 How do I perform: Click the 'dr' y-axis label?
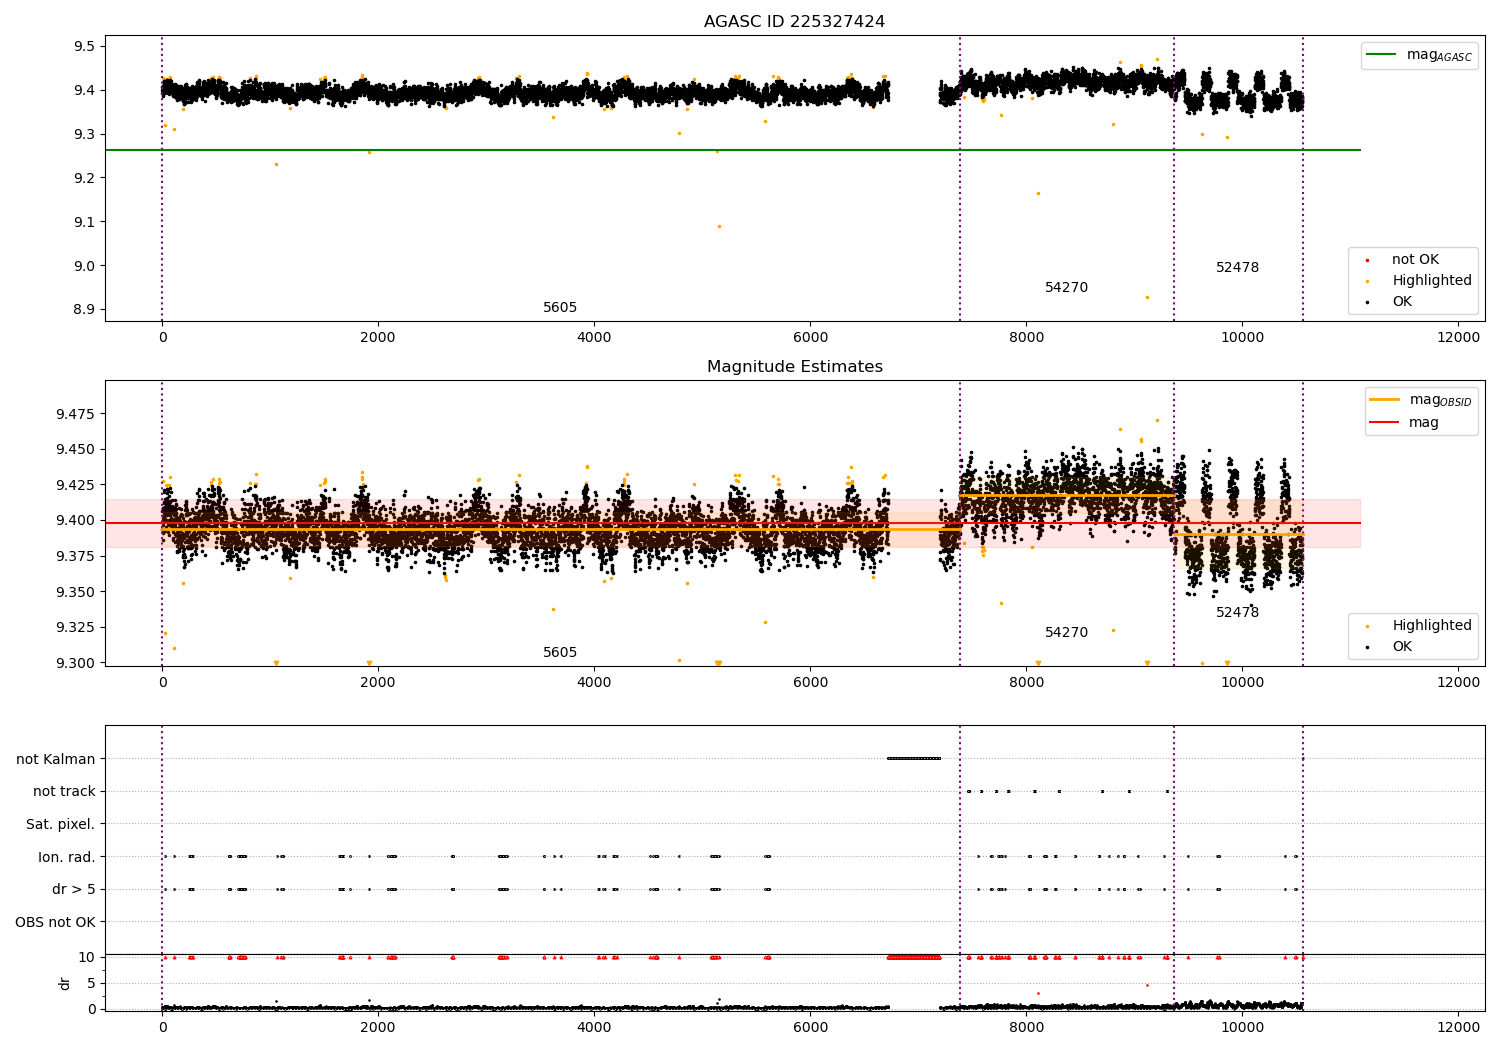tap(65, 983)
